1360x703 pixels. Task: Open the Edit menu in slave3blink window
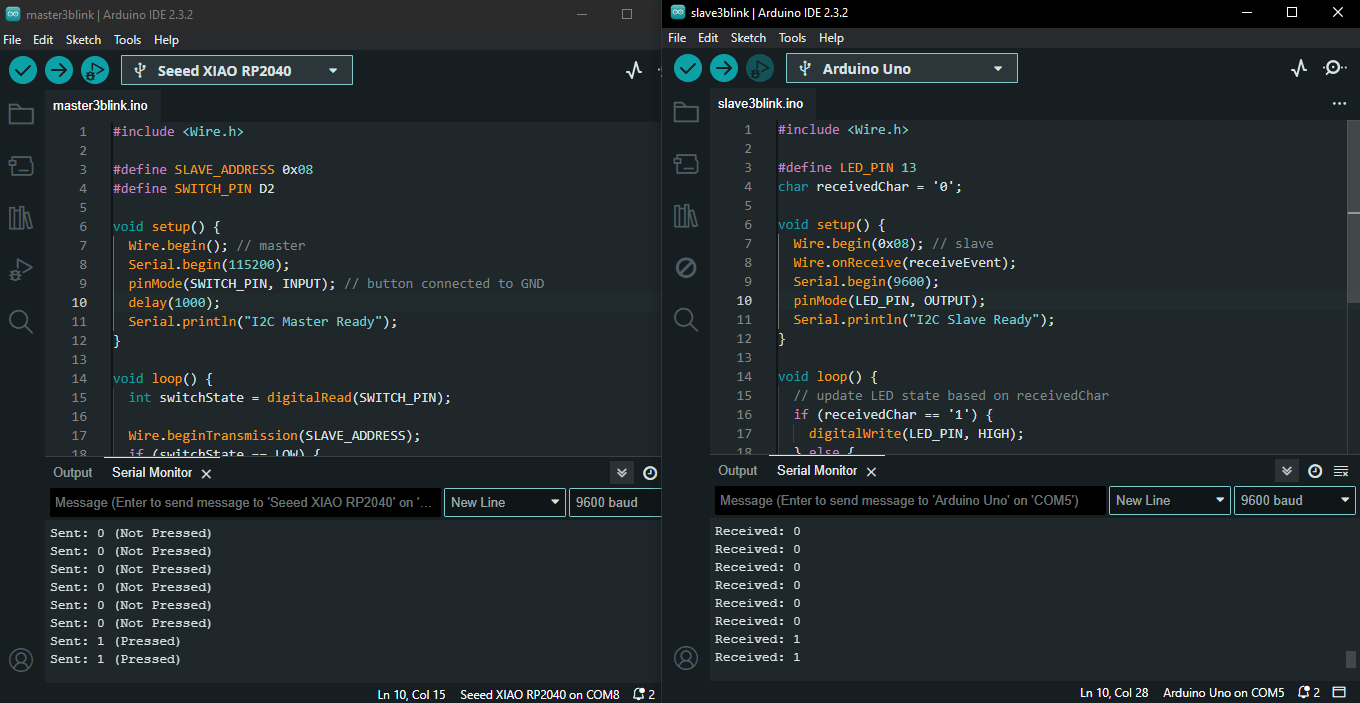click(708, 38)
